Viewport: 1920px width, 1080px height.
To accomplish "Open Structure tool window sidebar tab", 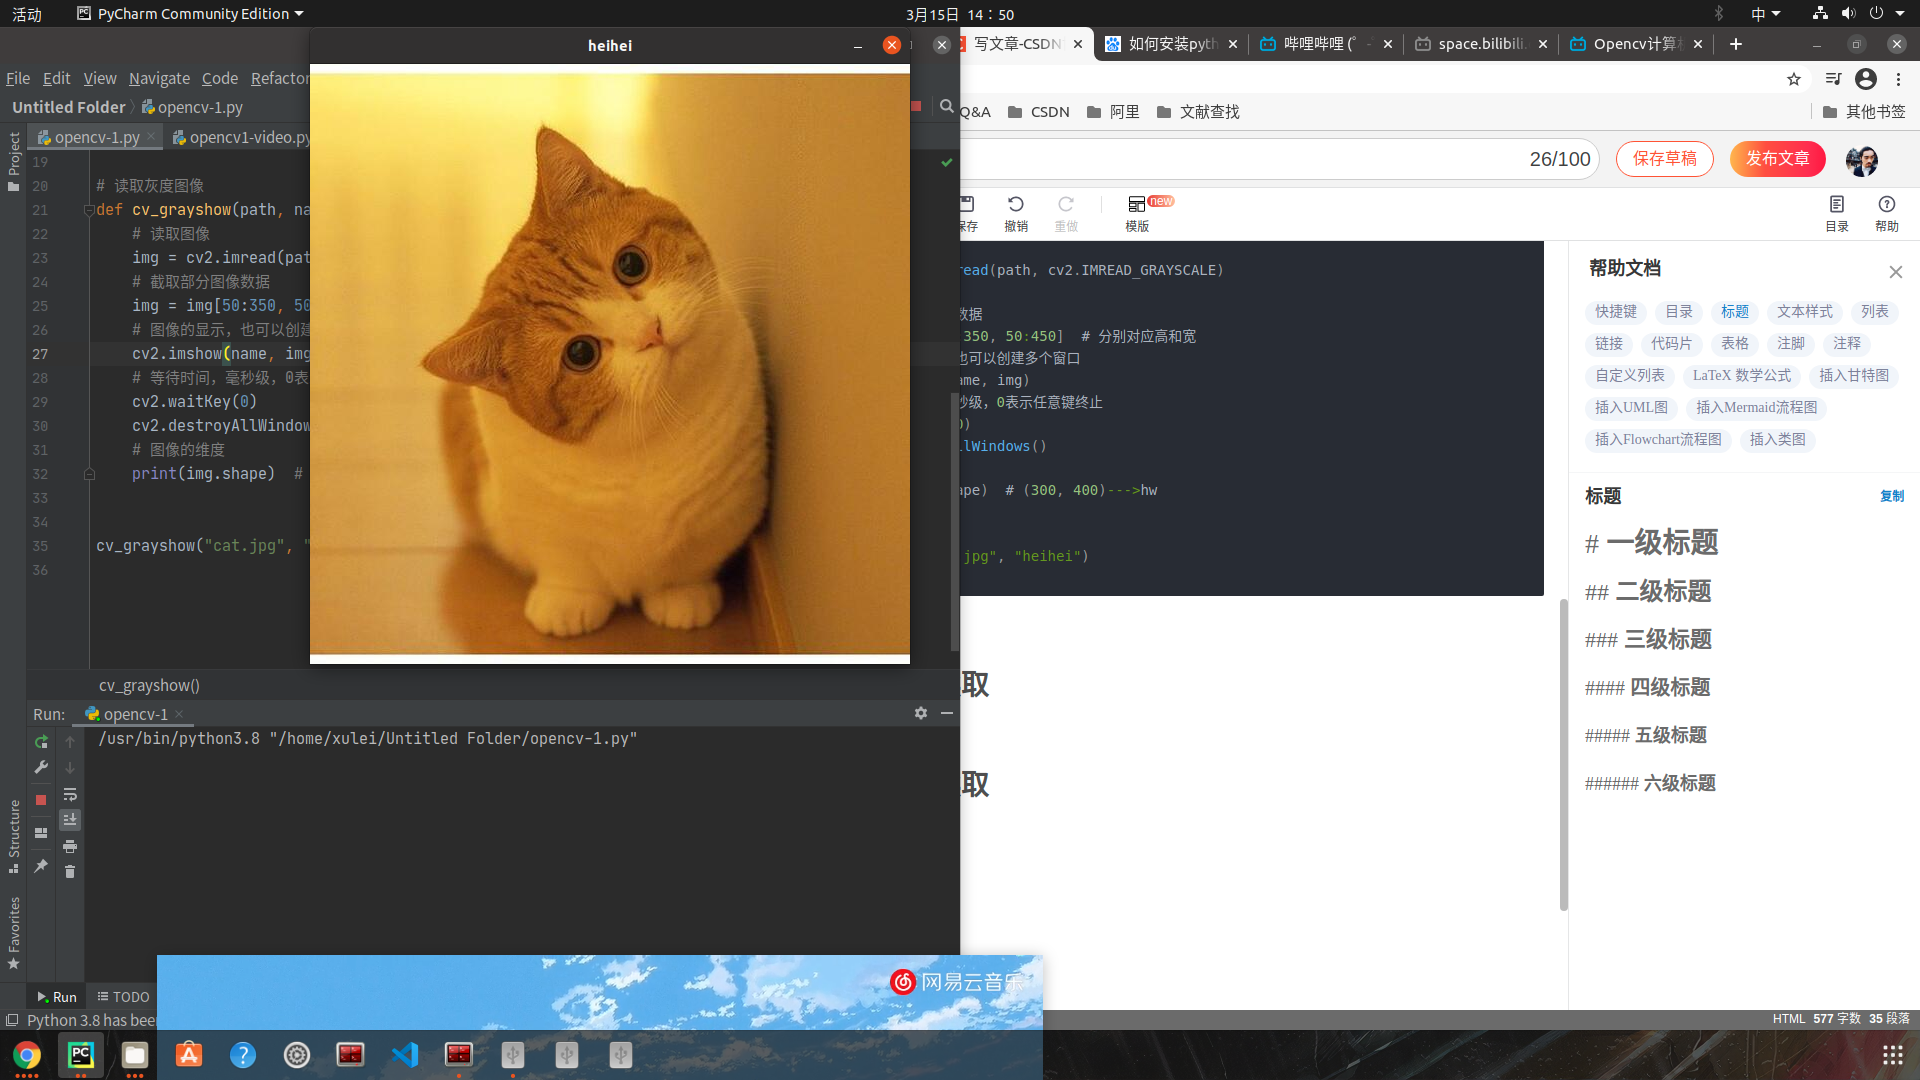I will pos(14,835).
